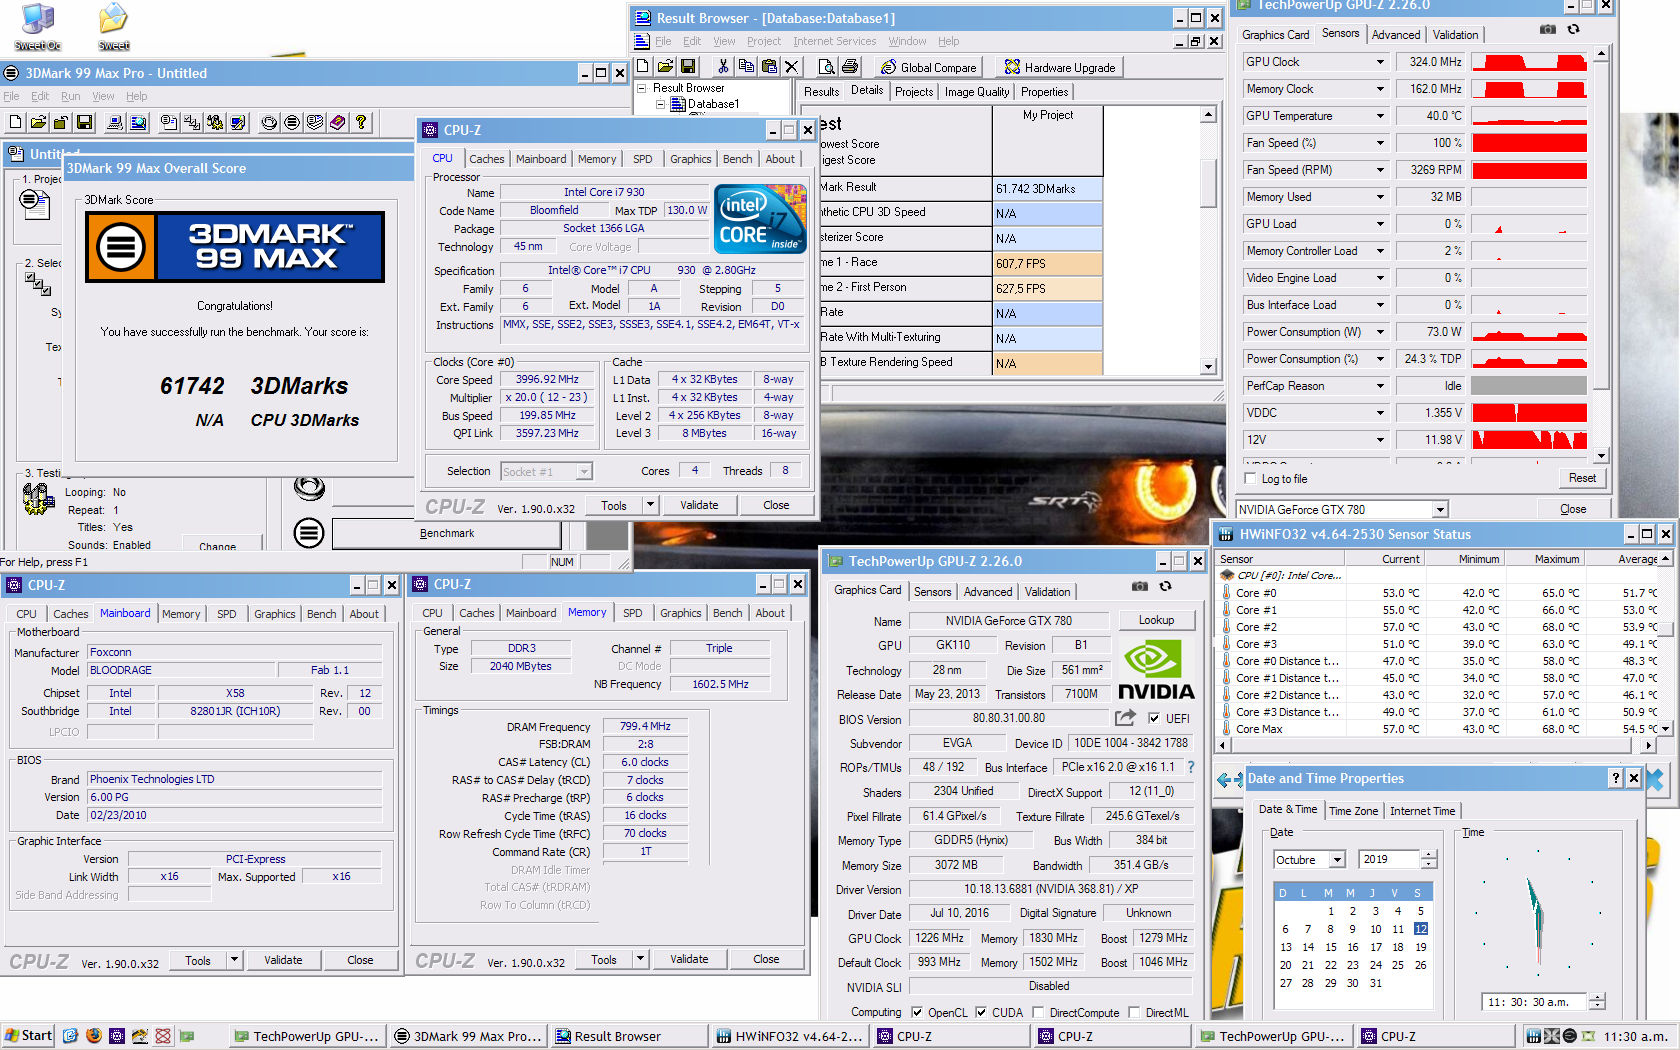Switch to Image Quality tab in Result Browser
Viewport: 1680px width, 1050px height.
(x=976, y=92)
